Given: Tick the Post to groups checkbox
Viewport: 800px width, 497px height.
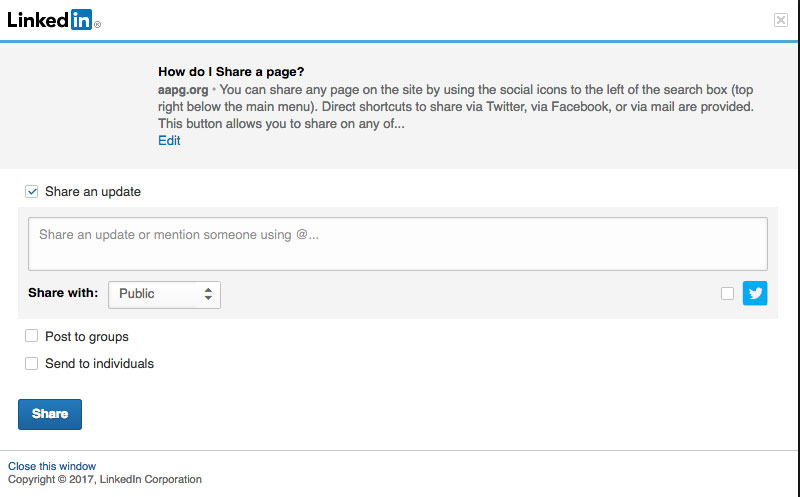Looking at the screenshot, I should tap(32, 337).
